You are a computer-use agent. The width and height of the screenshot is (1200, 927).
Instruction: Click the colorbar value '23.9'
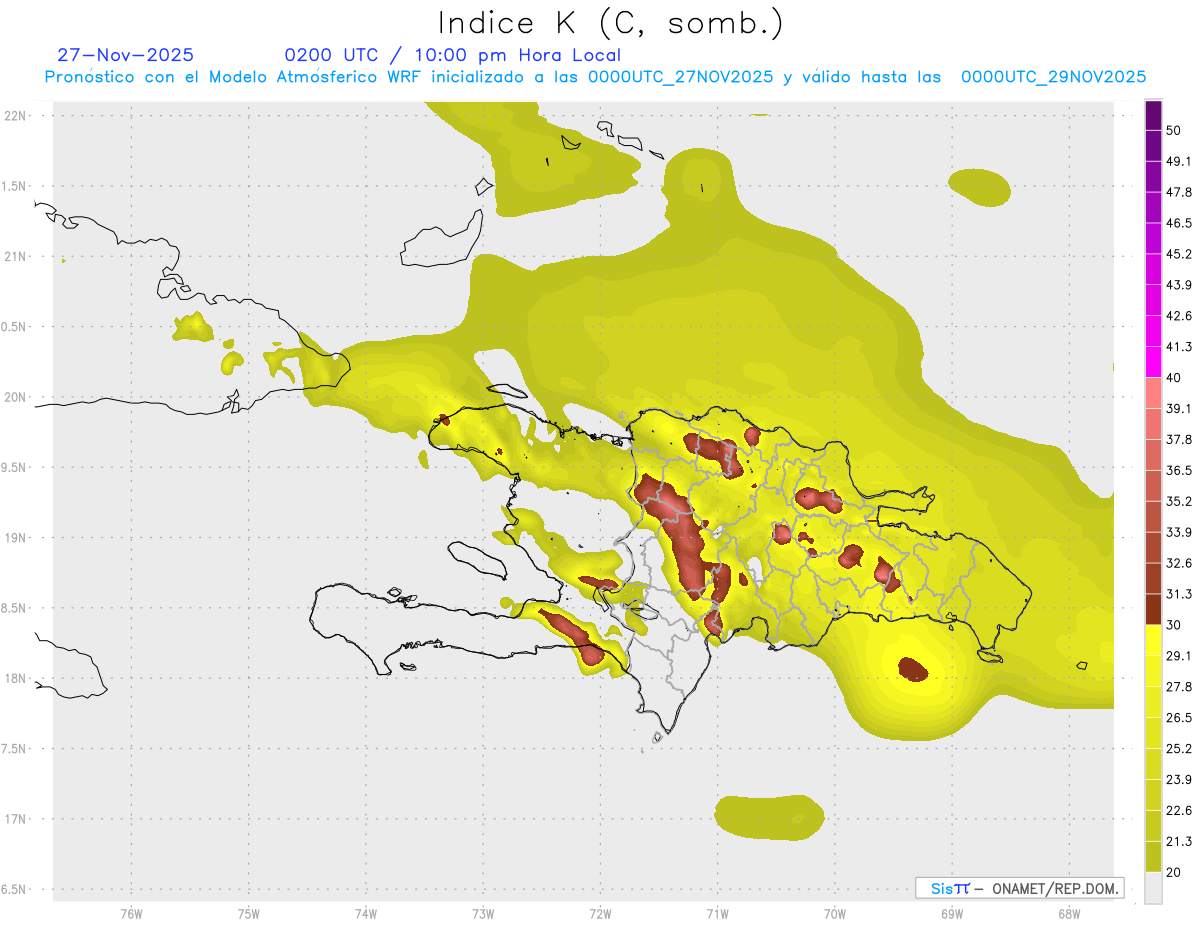pyautogui.click(x=1179, y=780)
